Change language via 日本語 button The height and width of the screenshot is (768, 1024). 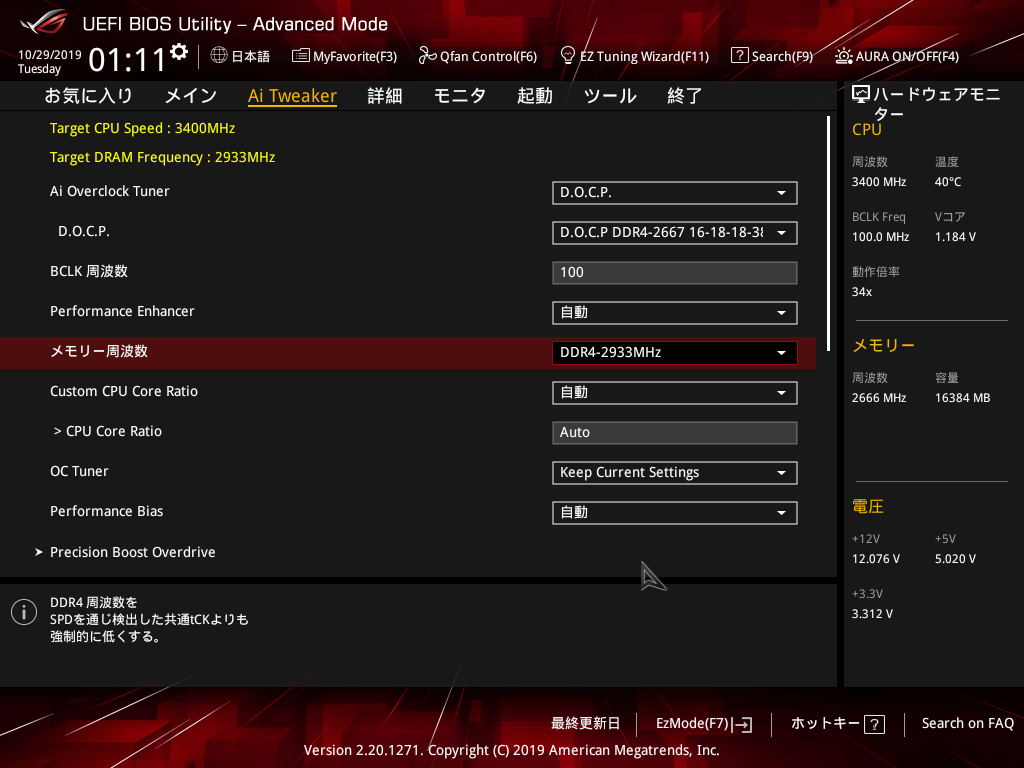251,56
